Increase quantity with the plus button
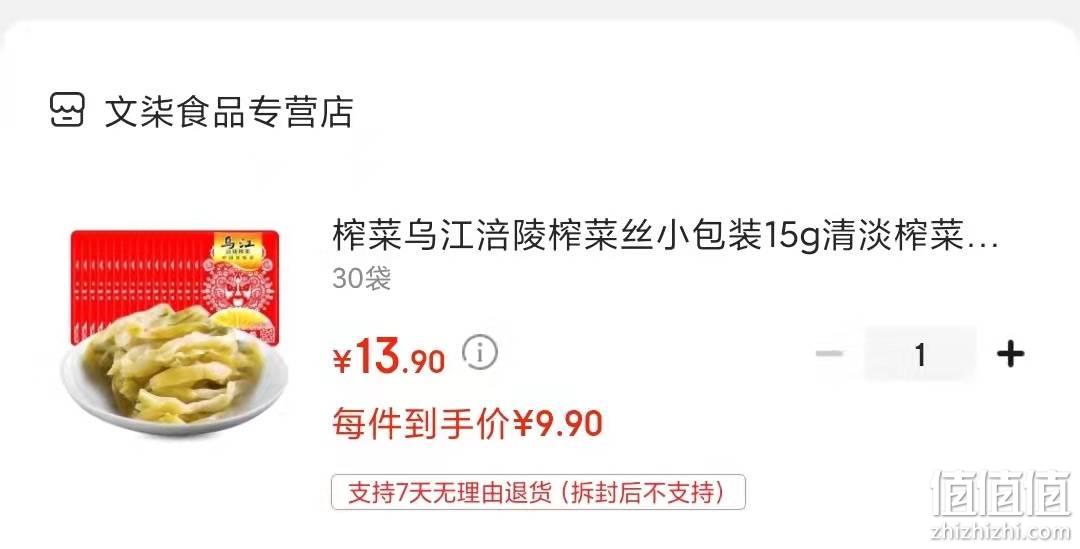The width and height of the screenshot is (1080, 549). tap(1010, 354)
